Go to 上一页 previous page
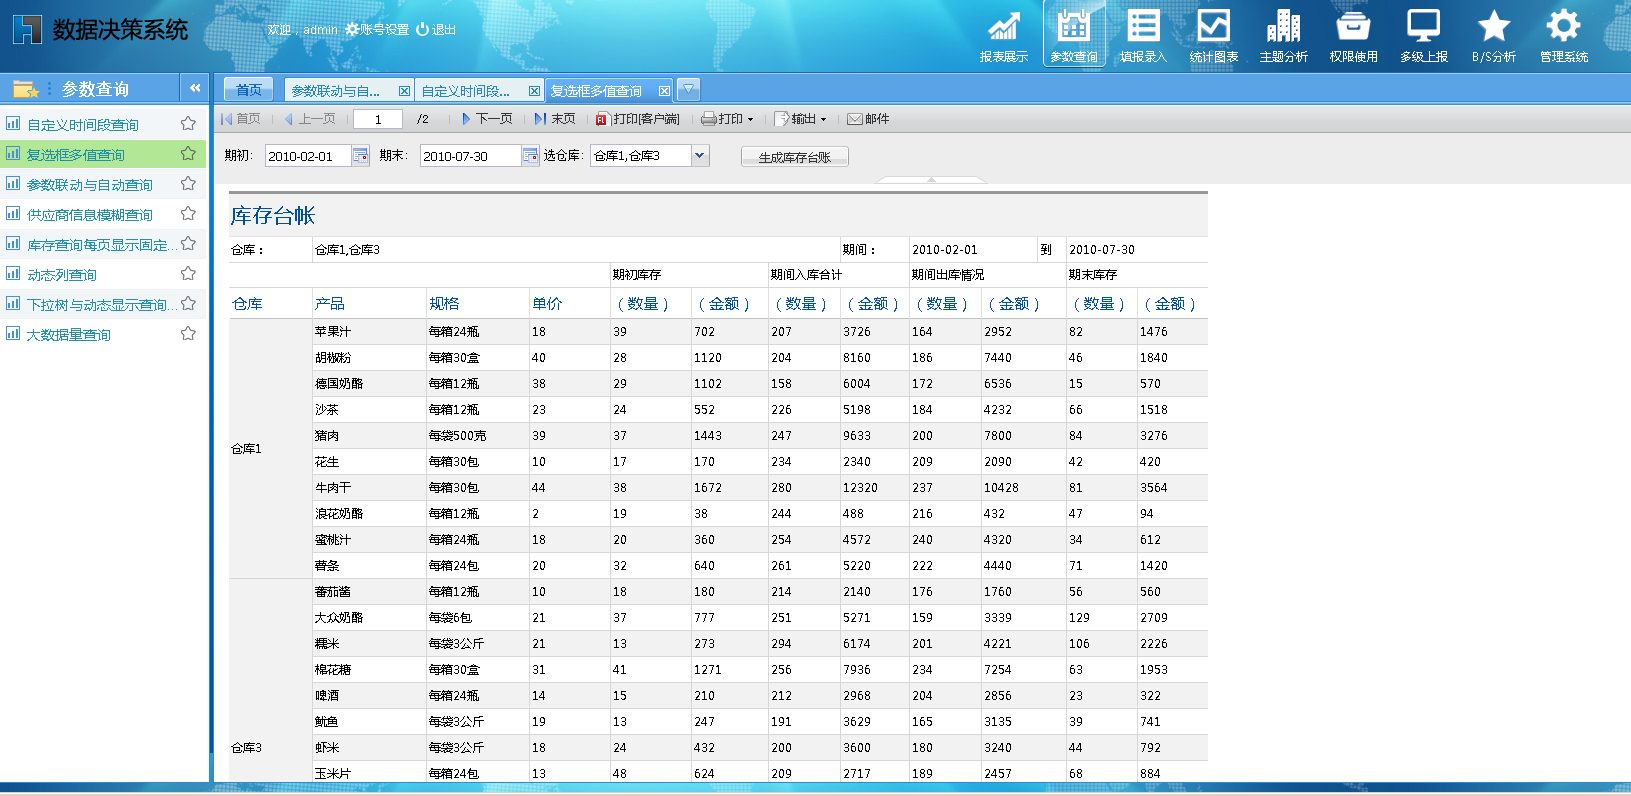Viewport: 1631px width, 796px height. tap(310, 119)
